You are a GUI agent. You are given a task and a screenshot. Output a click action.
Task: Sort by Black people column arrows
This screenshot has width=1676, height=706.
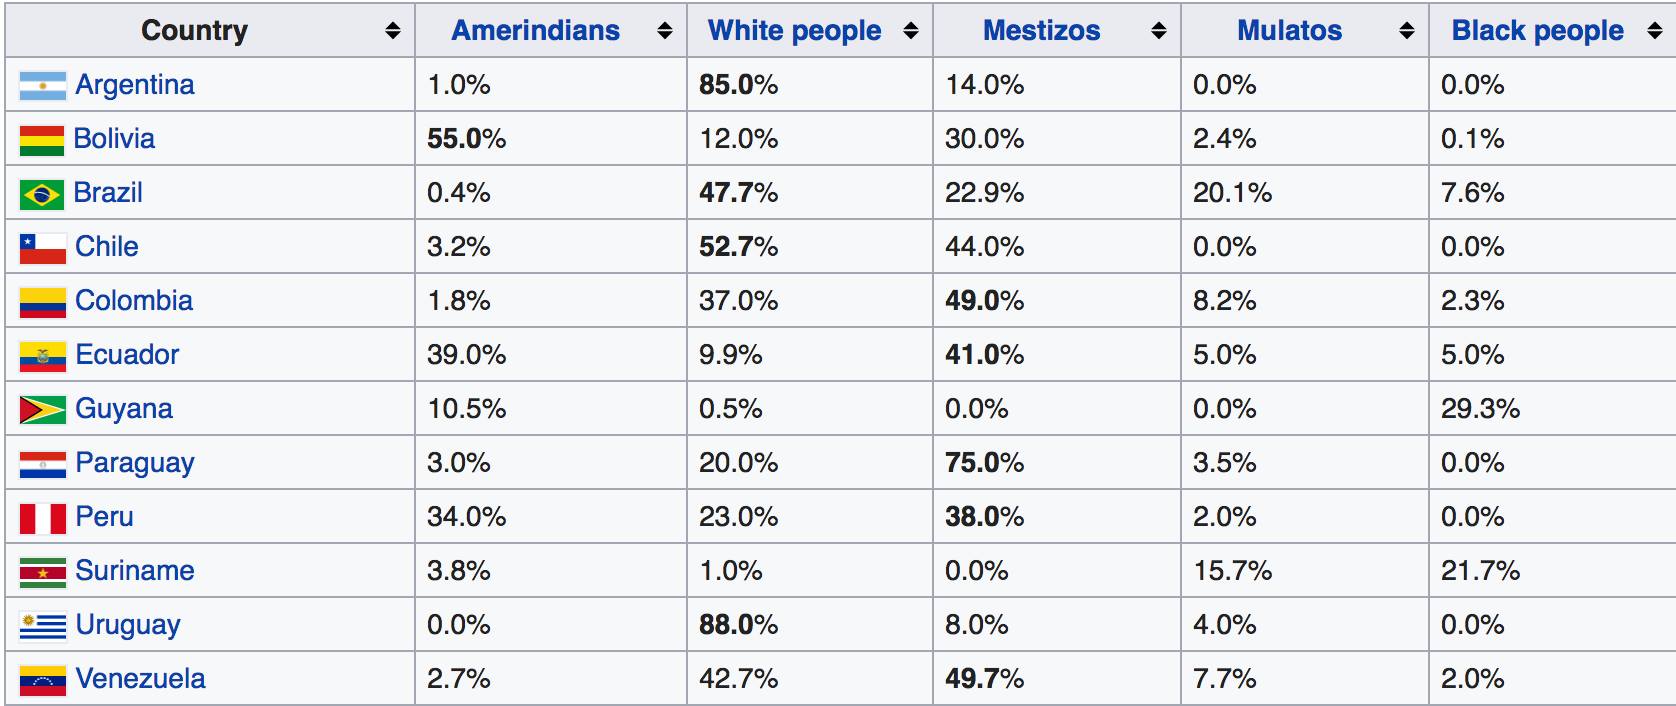tap(1655, 31)
